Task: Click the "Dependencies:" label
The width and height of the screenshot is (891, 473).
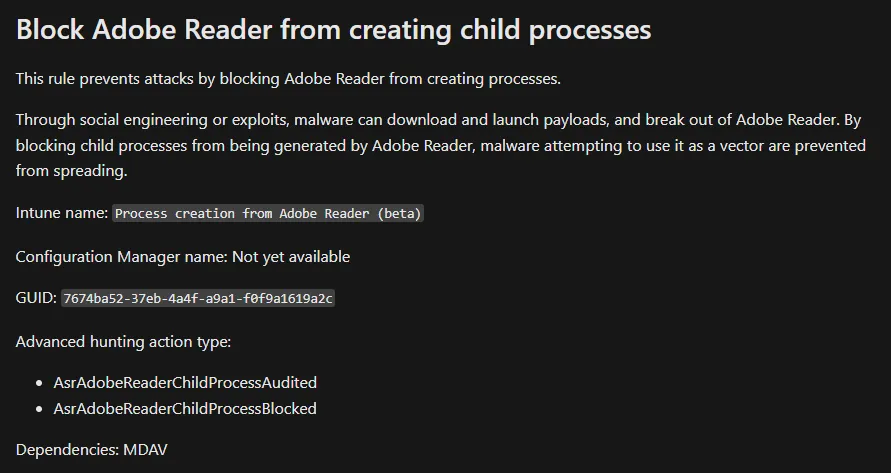Action: coord(67,450)
